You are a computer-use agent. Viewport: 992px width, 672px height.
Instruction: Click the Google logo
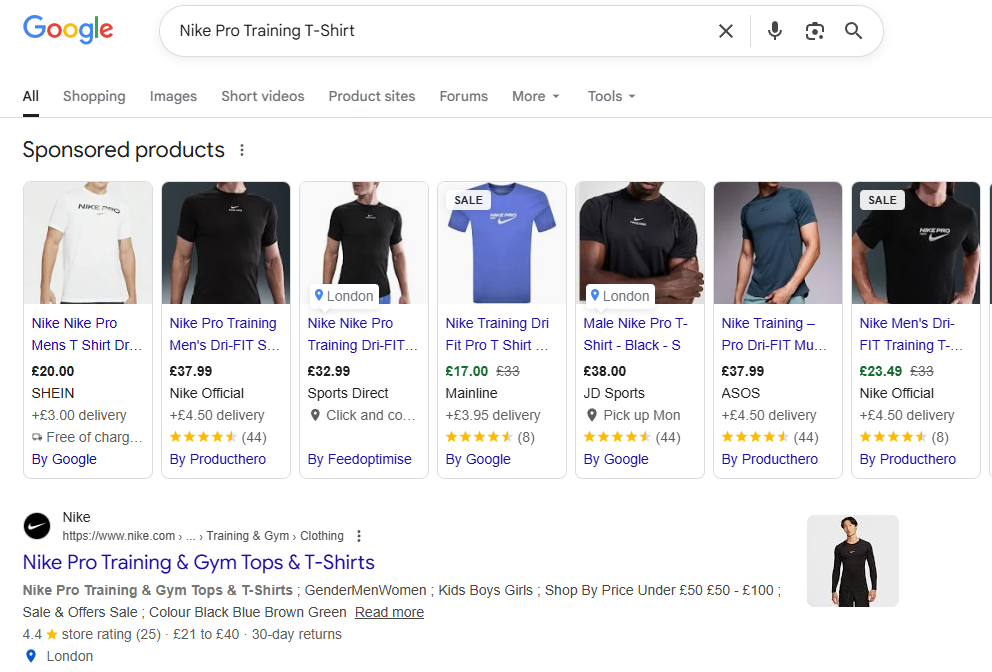coord(68,30)
